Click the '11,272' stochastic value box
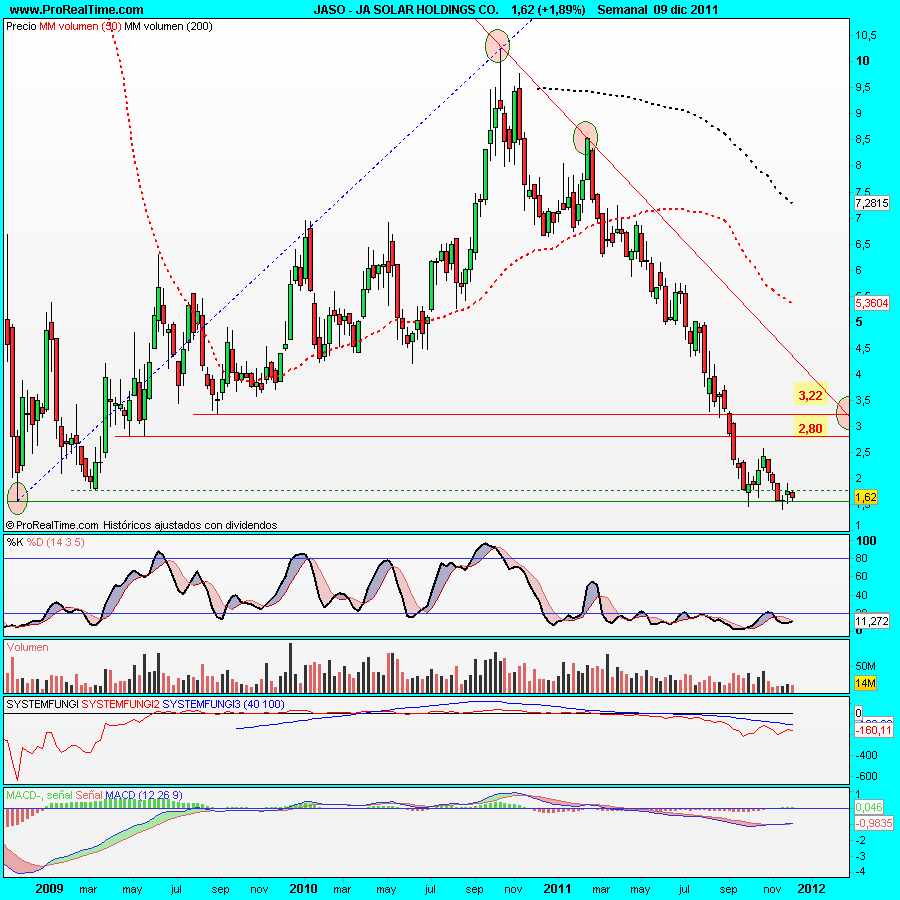 [x=871, y=621]
